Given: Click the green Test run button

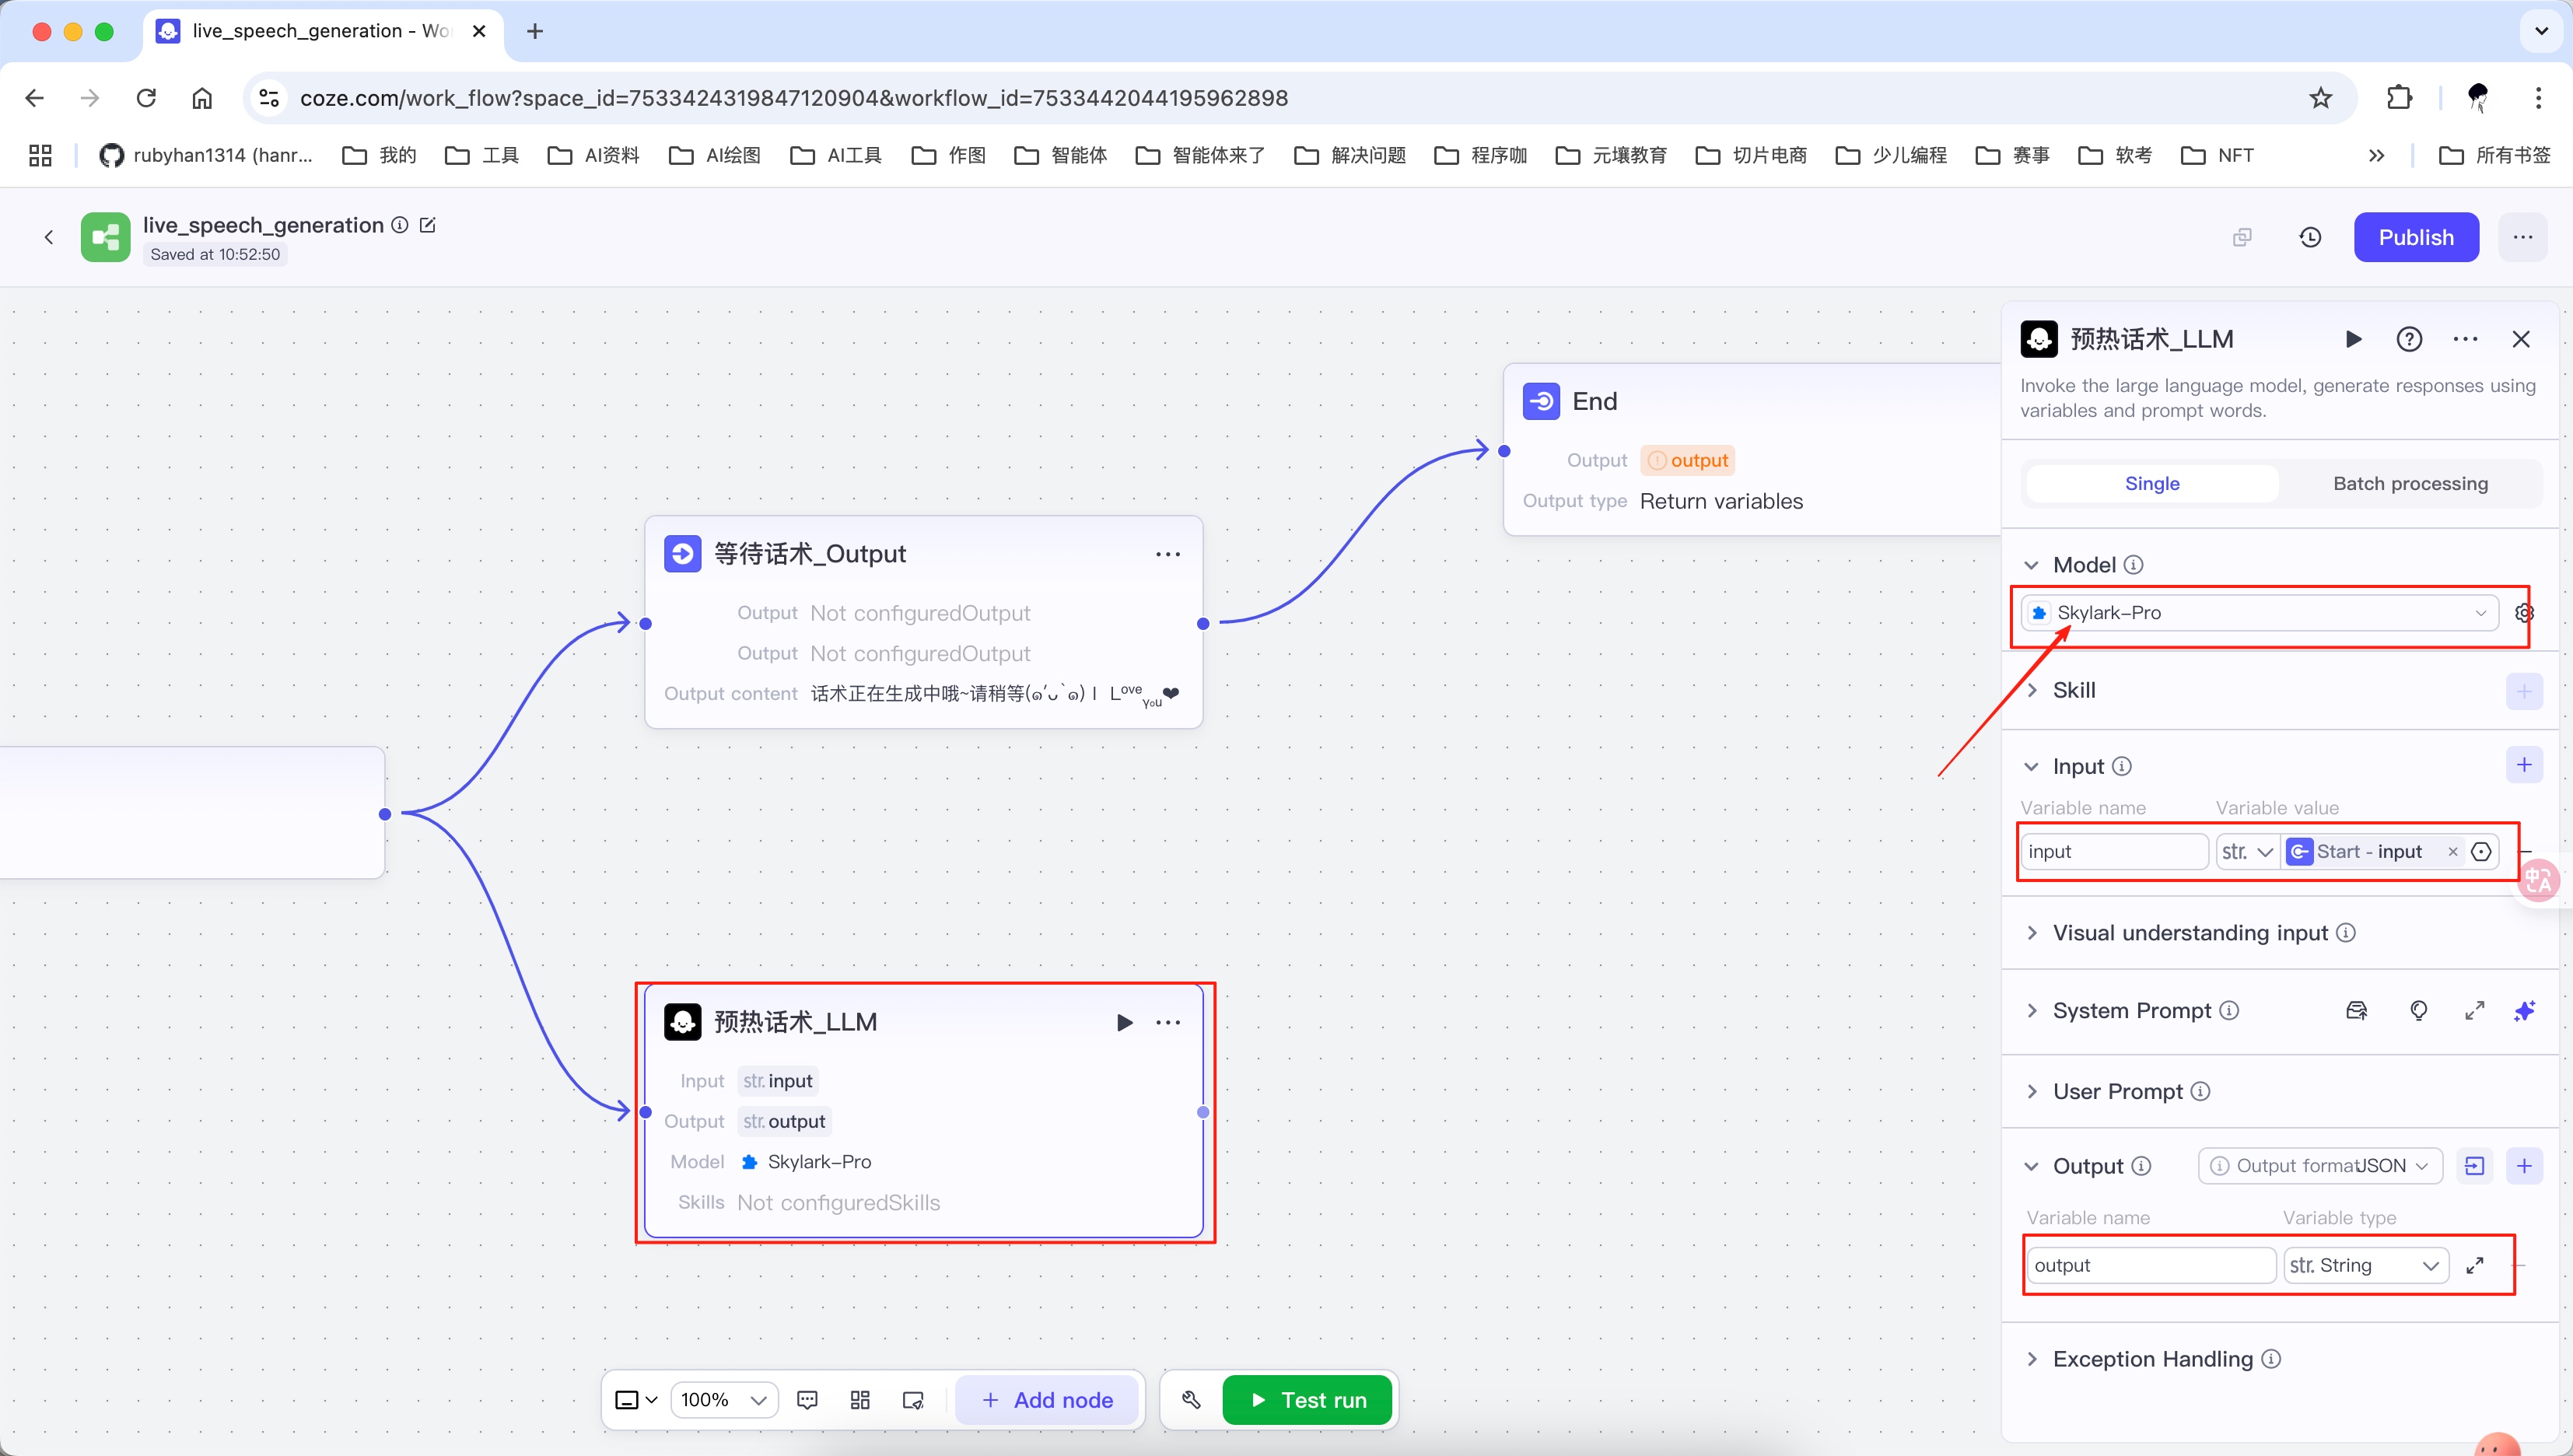Looking at the screenshot, I should (x=1307, y=1400).
